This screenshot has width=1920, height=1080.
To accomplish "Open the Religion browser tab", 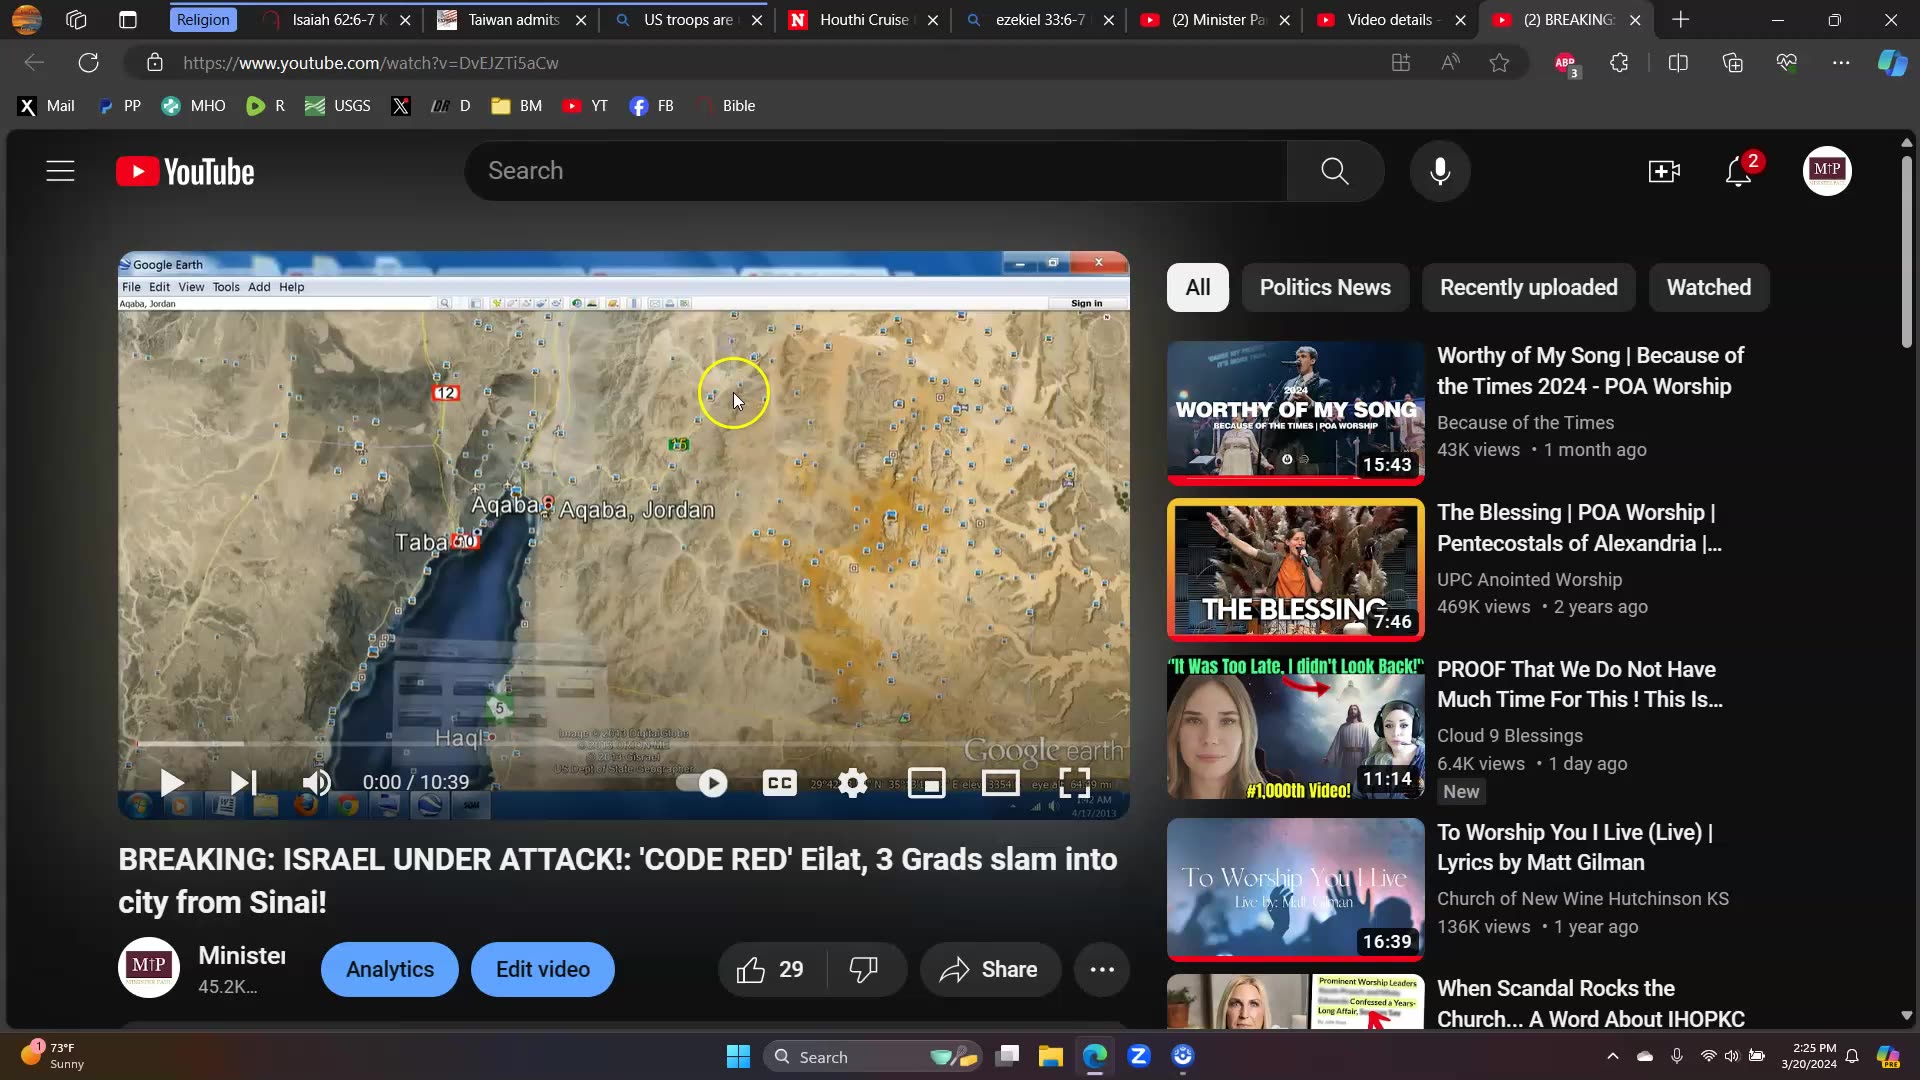I will click(x=202, y=18).
